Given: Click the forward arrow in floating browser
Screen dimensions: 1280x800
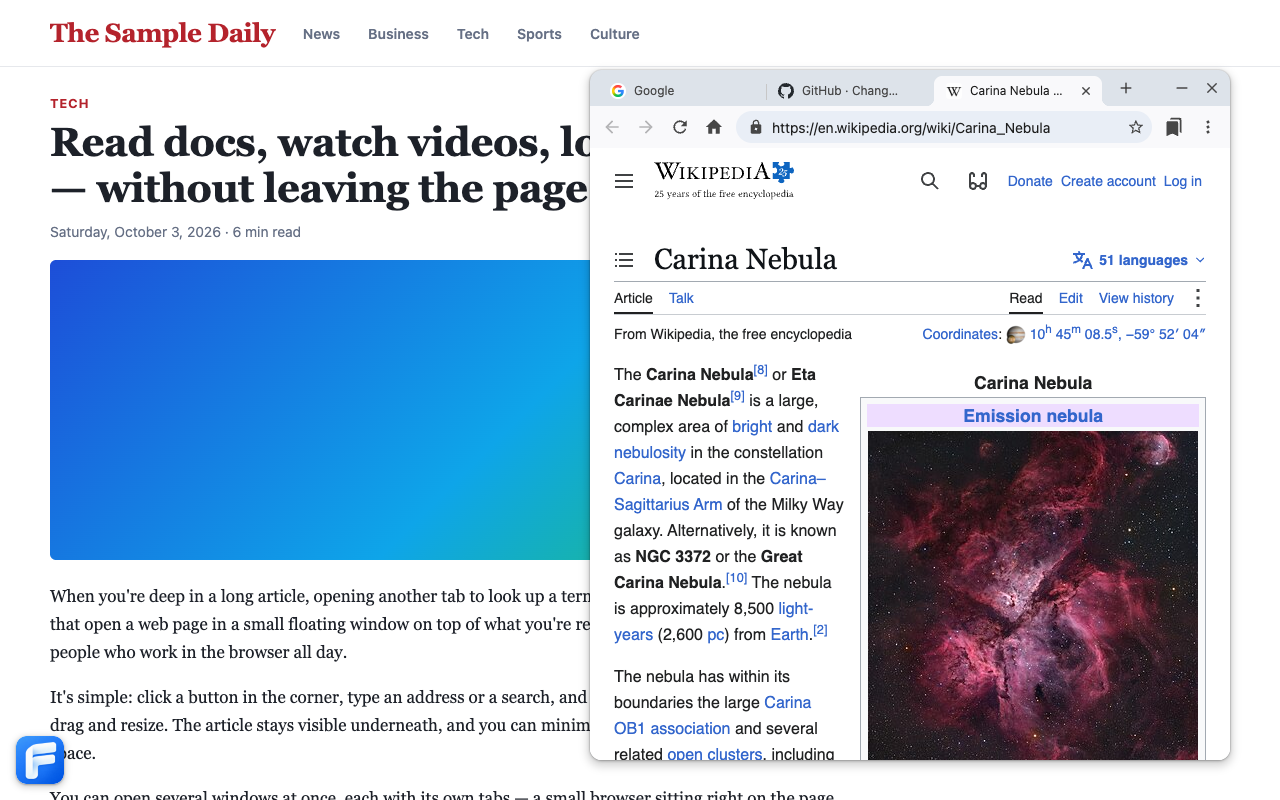Looking at the screenshot, I should pyautogui.click(x=646, y=127).
